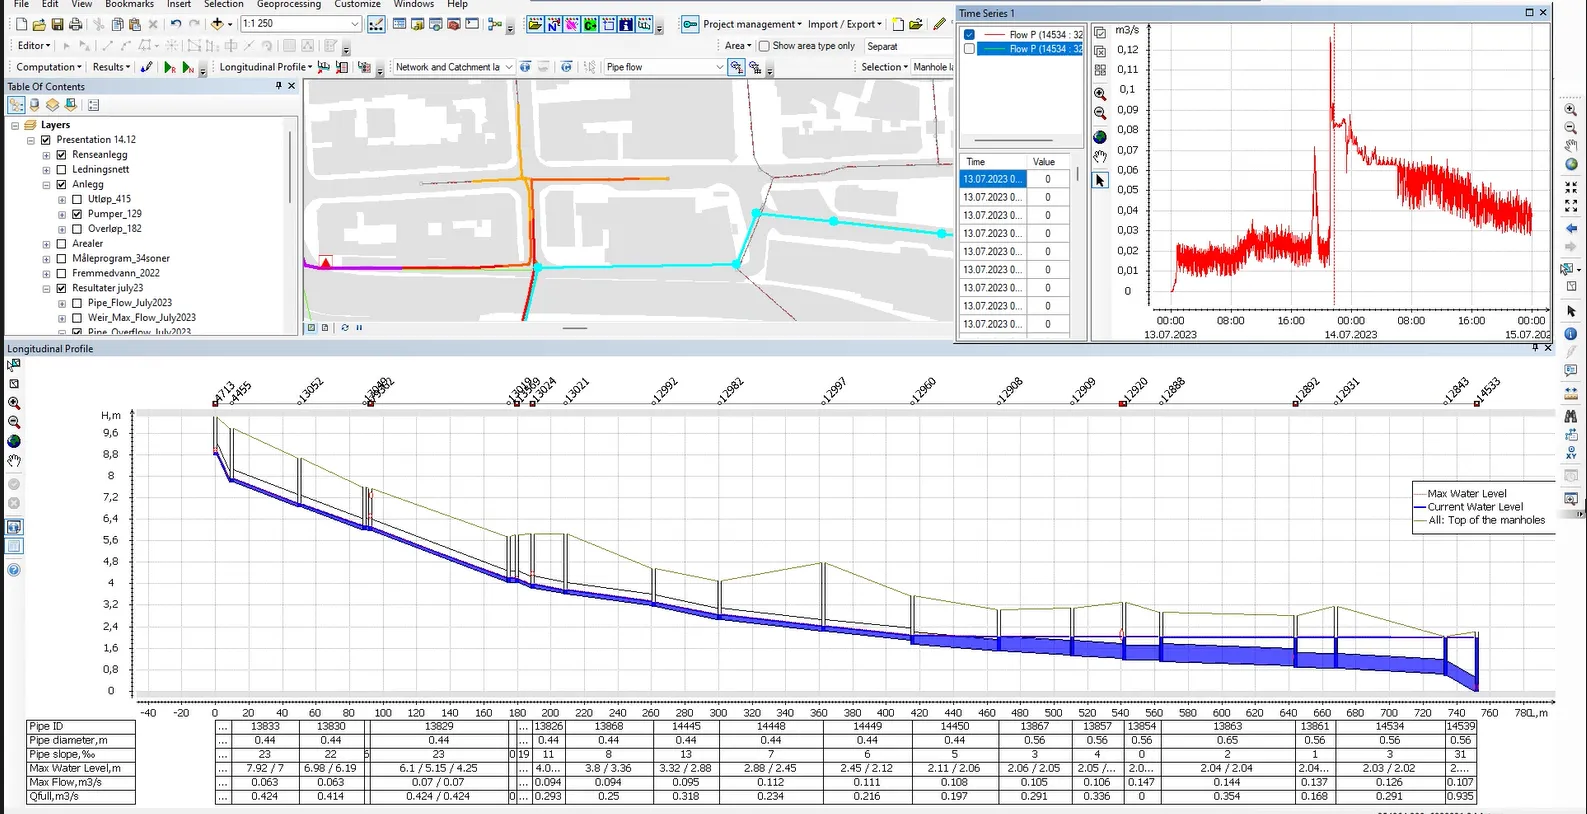Viewport: 1587px width, 814px height.
Task: Open the Customize menu
Action: (x=357, y=5)
